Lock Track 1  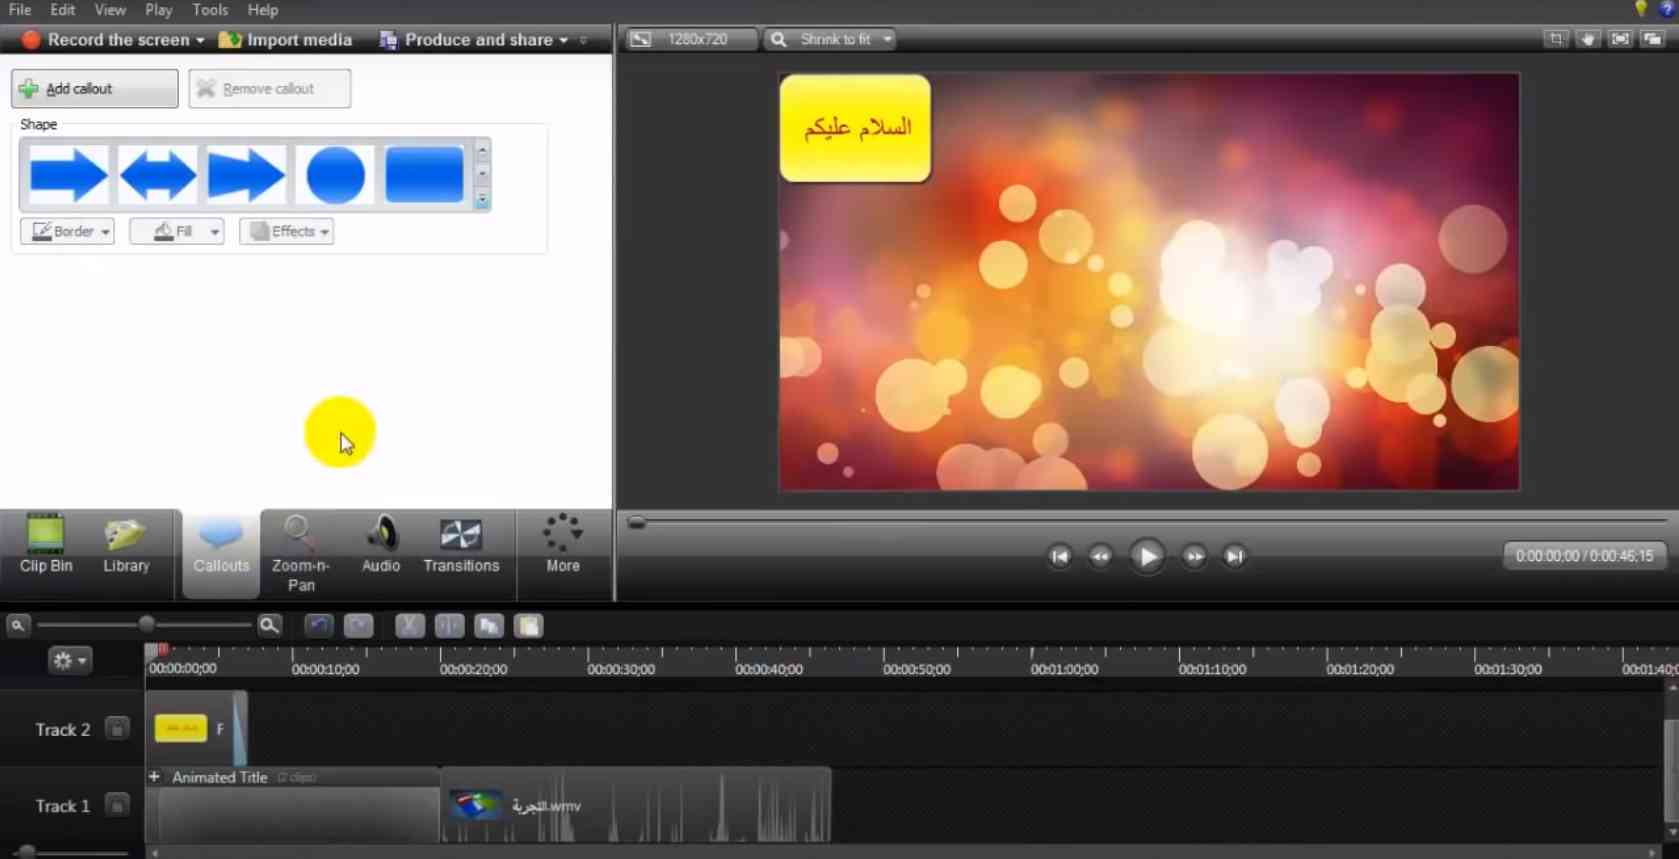117,805
